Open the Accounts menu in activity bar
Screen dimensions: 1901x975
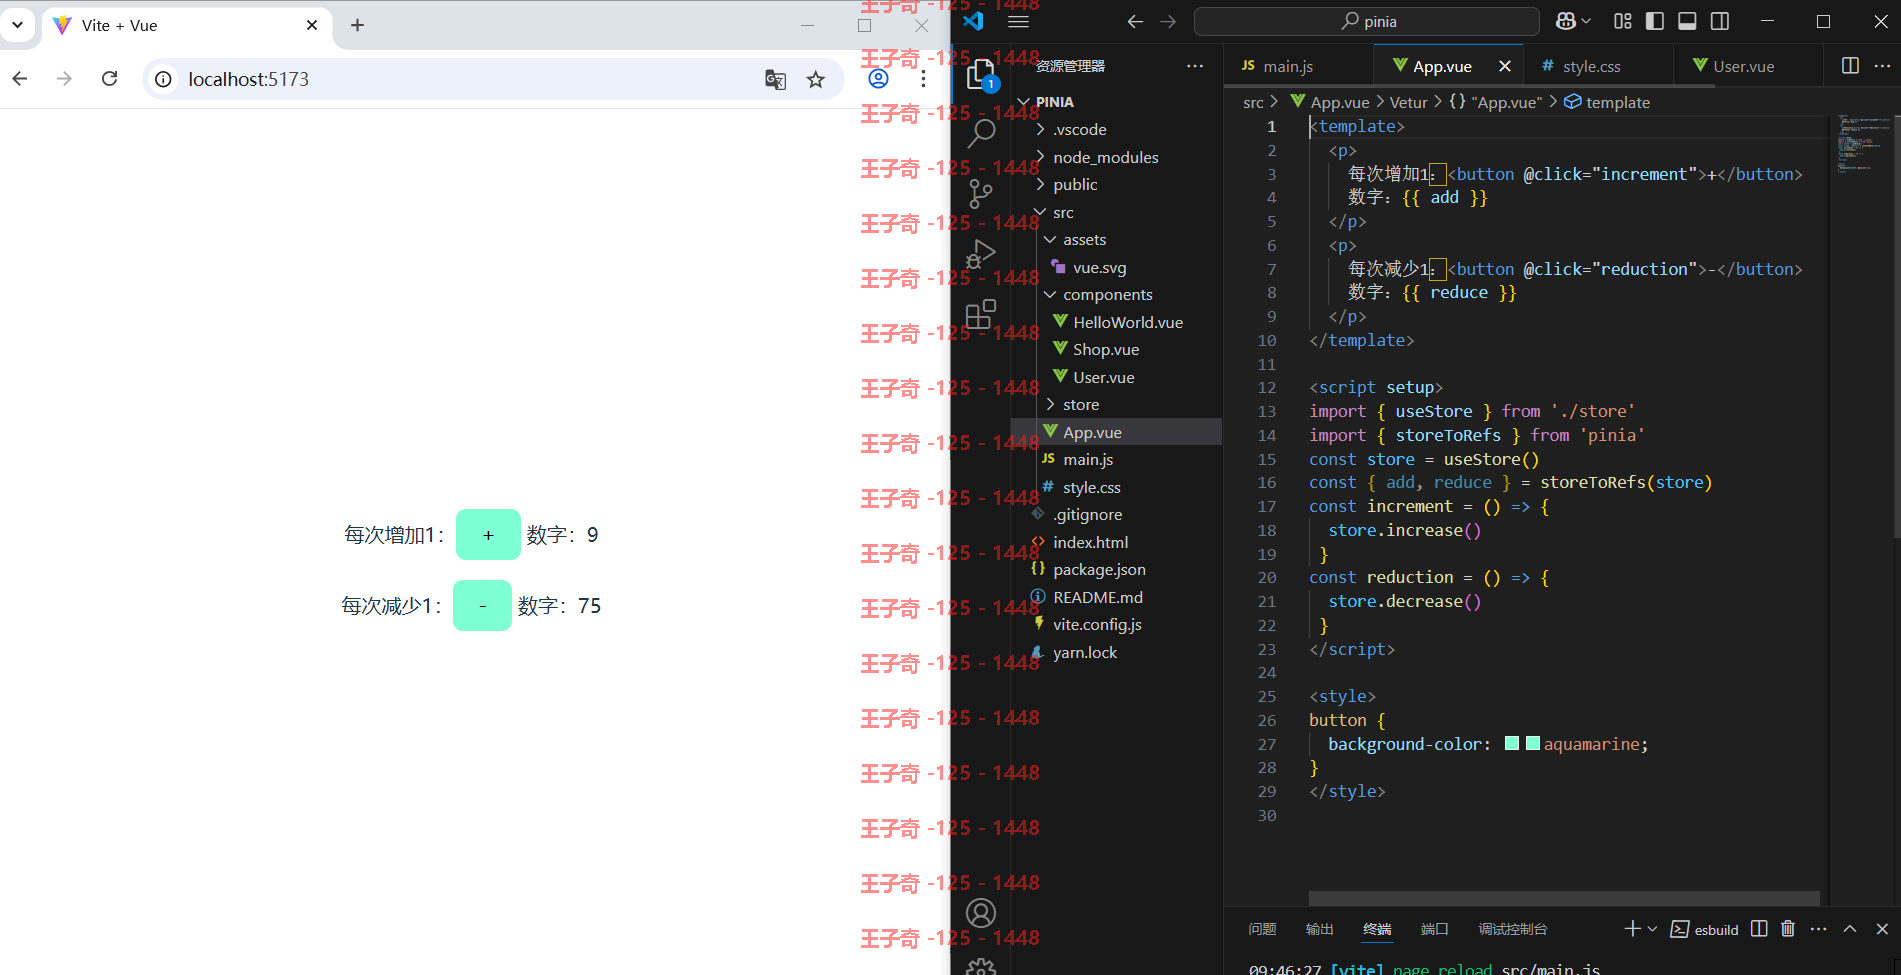click(981, 913)
